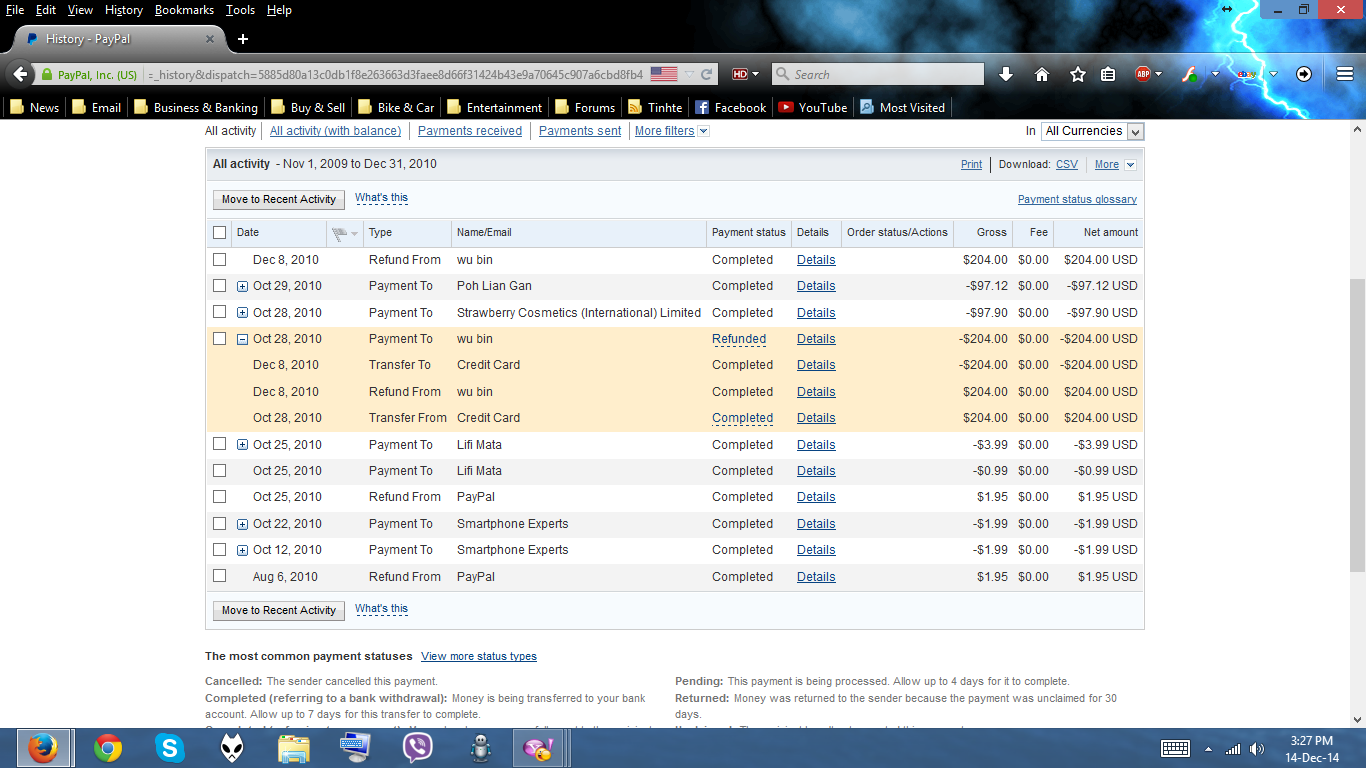Viewport: 1366px width, 768px height.
Task: Tick the select-all checkbox in table header
Action: (220, 233)
